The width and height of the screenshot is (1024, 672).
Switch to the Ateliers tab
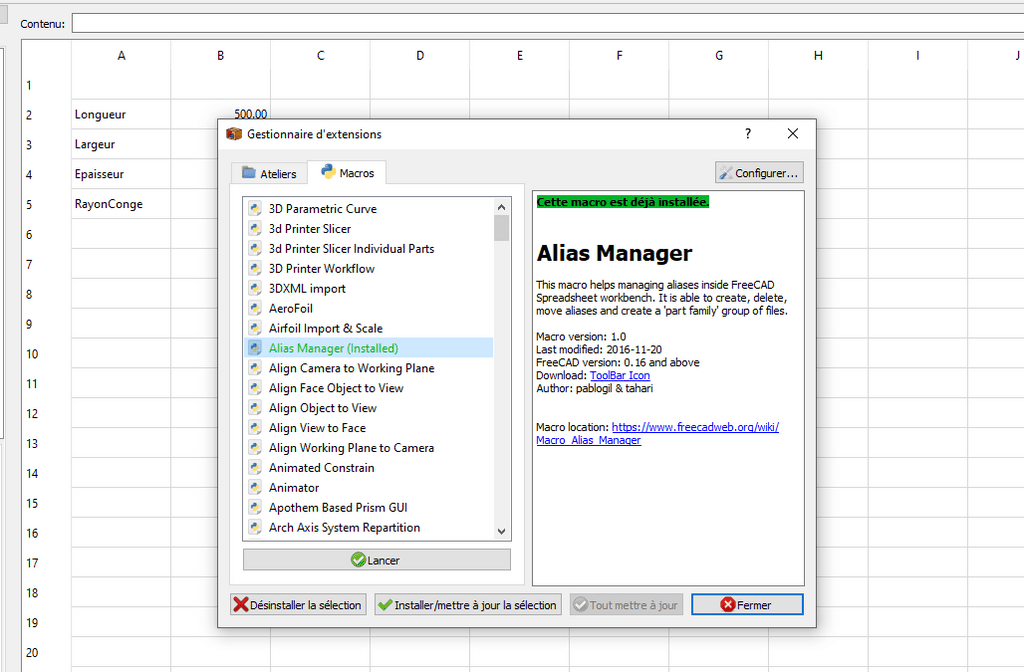pyautogui.click(x=269, y=174)
